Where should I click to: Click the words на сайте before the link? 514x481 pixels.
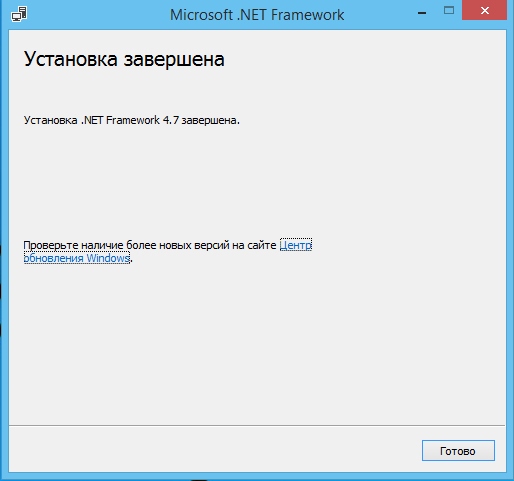point(255,245)
